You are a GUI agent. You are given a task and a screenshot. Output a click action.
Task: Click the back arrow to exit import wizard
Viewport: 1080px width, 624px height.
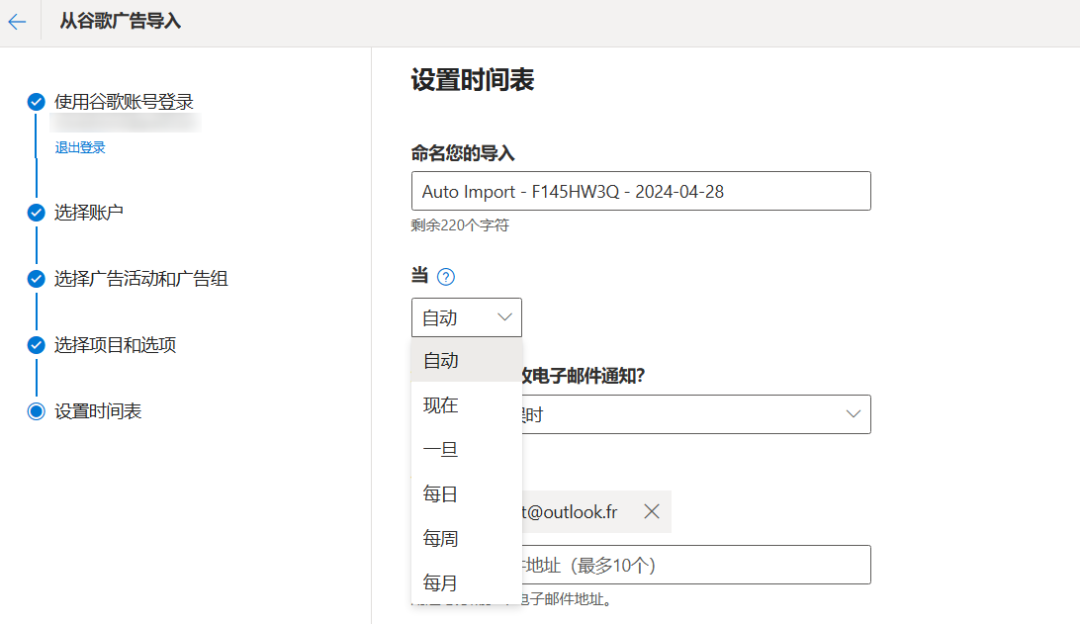(18, 20)
